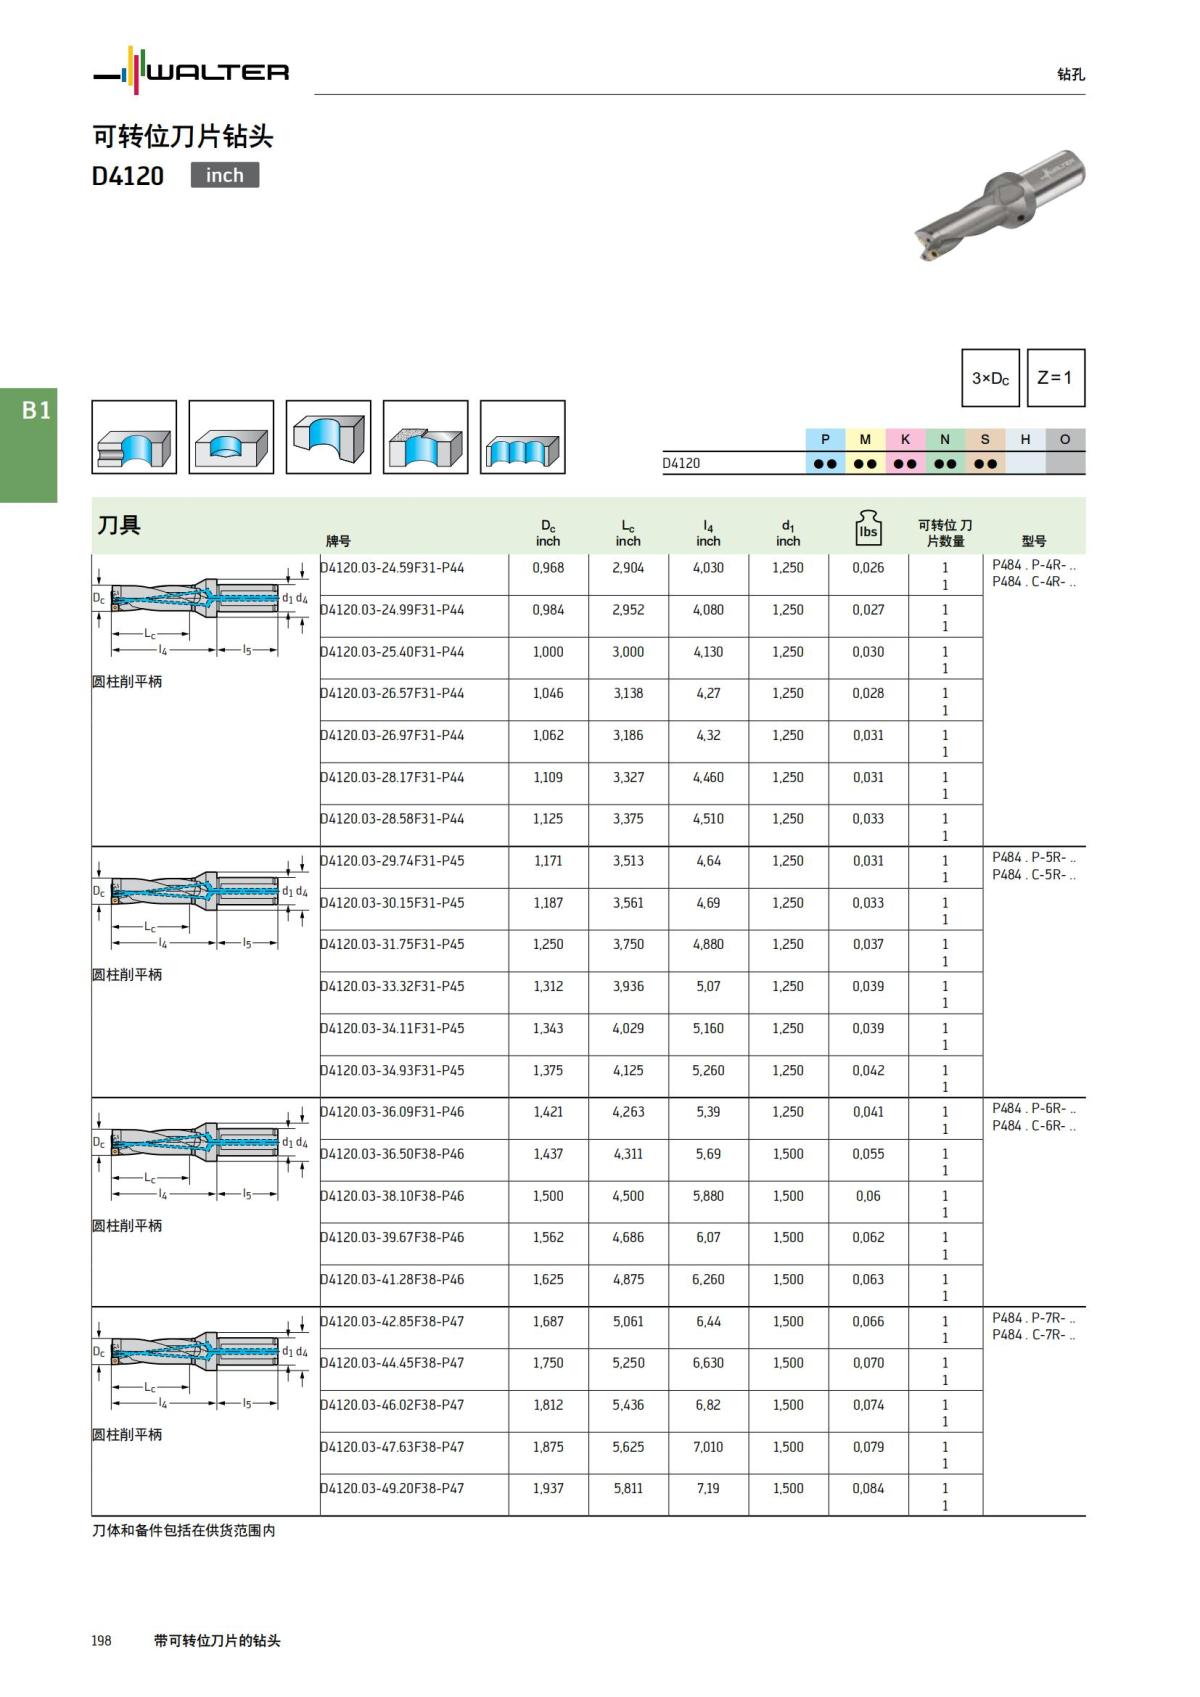Click the 型号 column header

pos(1034,541)
